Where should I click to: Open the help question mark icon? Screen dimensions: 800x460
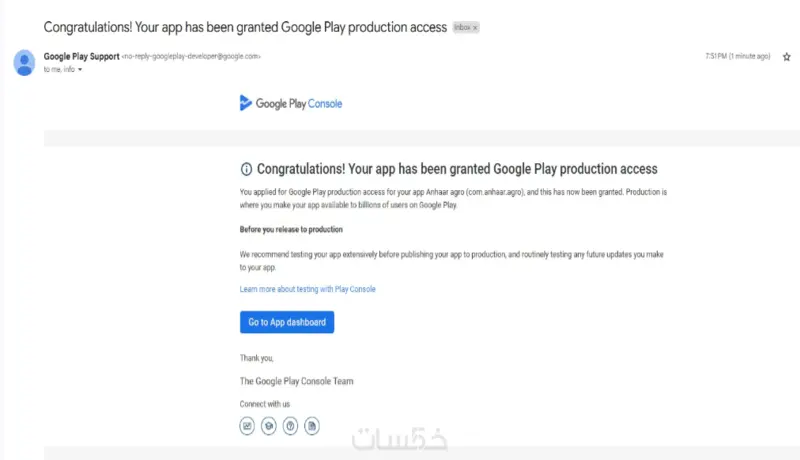[290, 426]
